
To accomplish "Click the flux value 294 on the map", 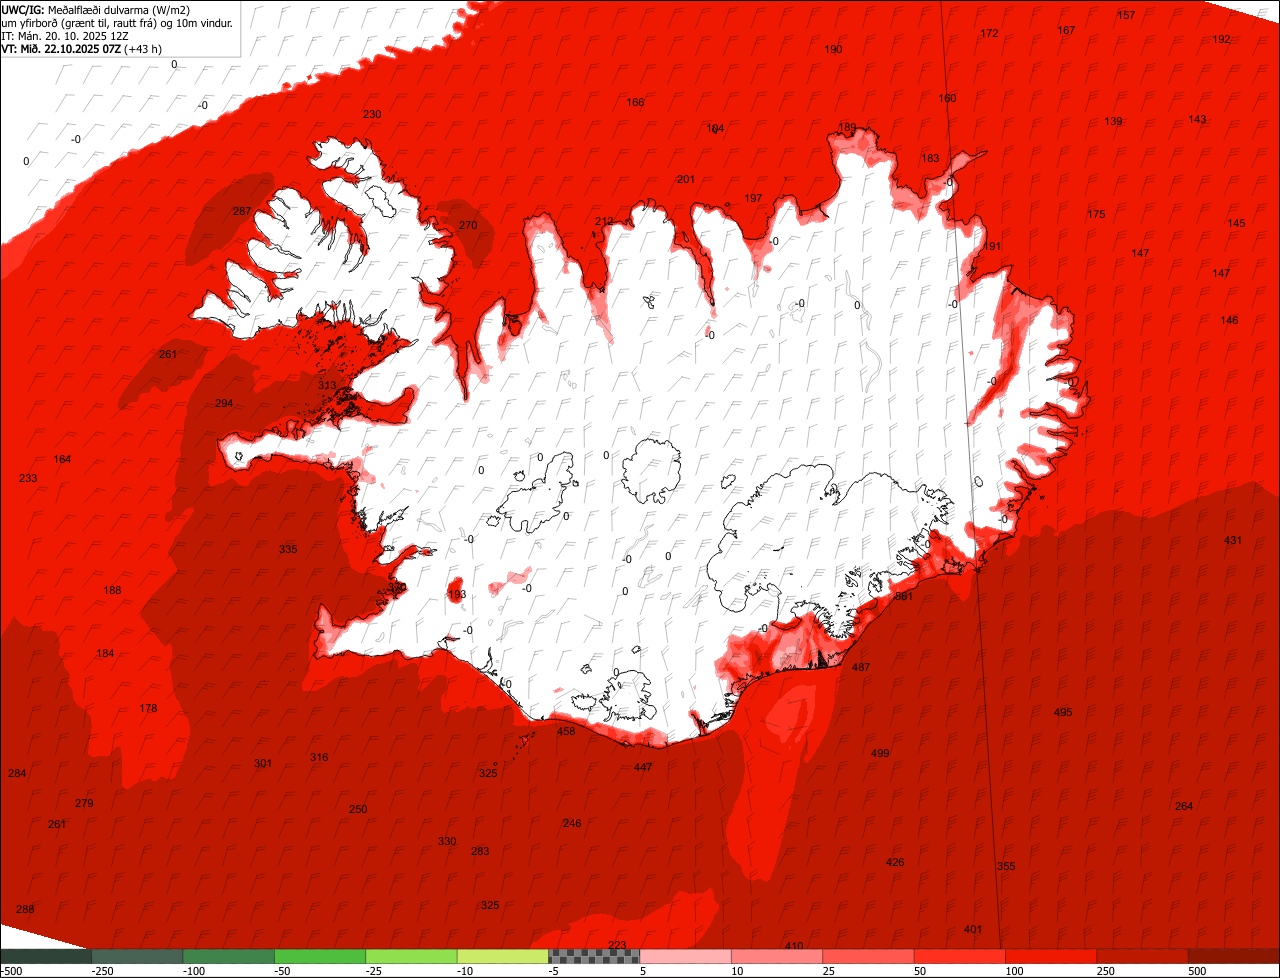I will 224,403.
